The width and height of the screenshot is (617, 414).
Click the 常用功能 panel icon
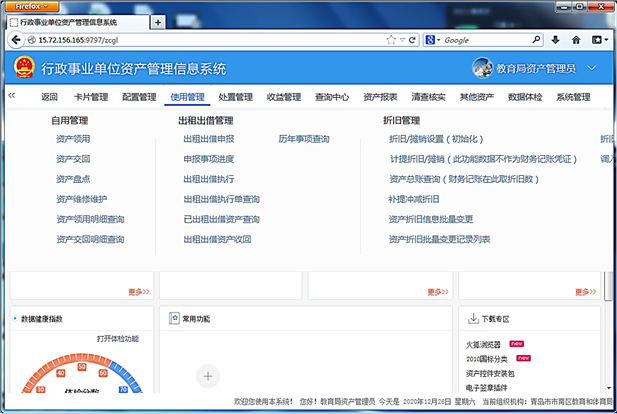point(174,318)
